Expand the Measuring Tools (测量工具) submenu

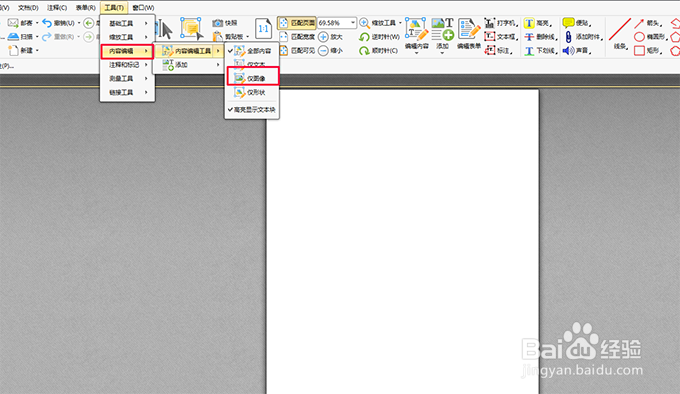click(x=127, y=78)
